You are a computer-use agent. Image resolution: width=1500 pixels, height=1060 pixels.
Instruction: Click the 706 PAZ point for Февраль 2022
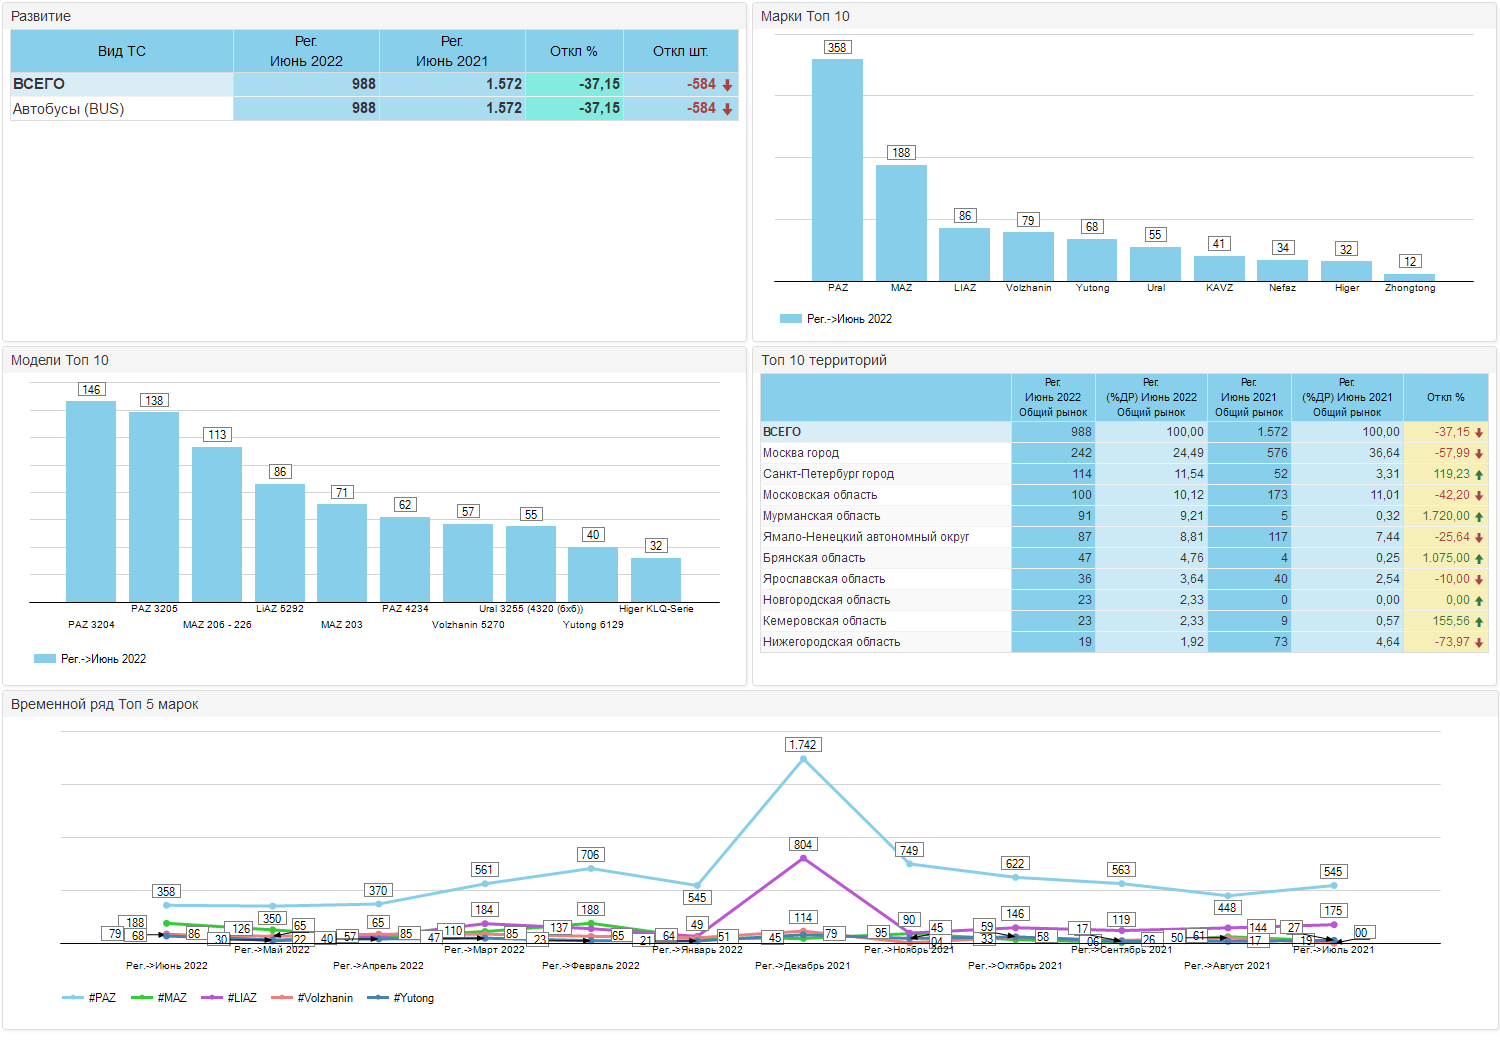pos(591,869)
